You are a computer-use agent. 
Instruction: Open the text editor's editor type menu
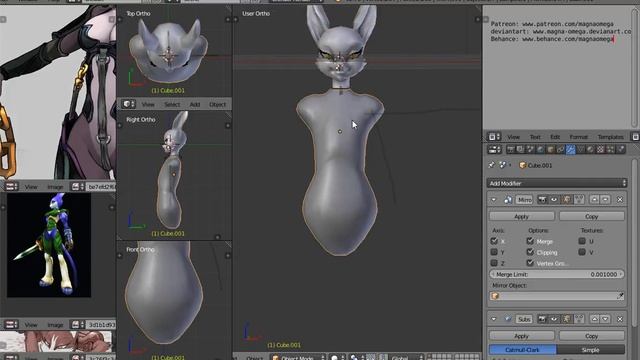click(x=493, y=137)
